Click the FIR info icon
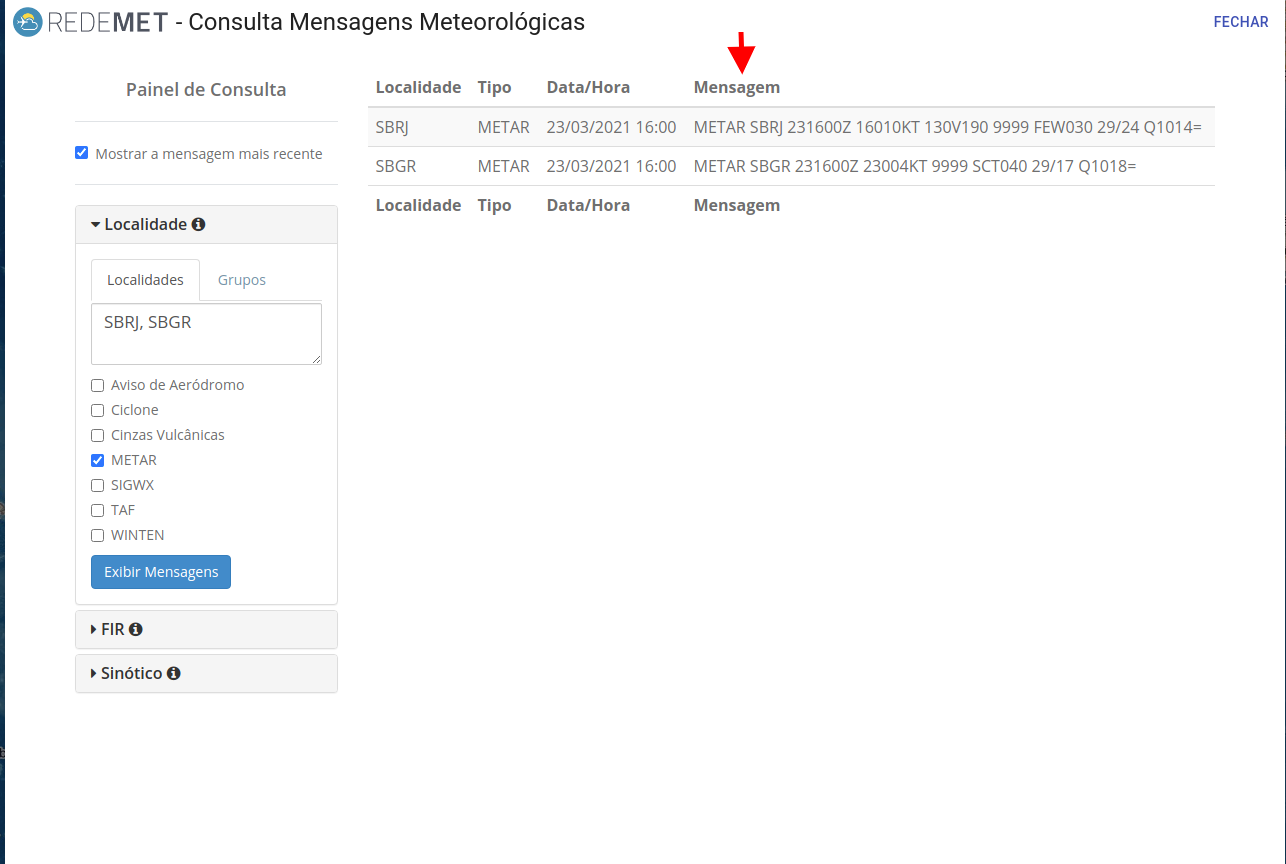The height and width of the screenshot is (864, 1286). point(134,629)
